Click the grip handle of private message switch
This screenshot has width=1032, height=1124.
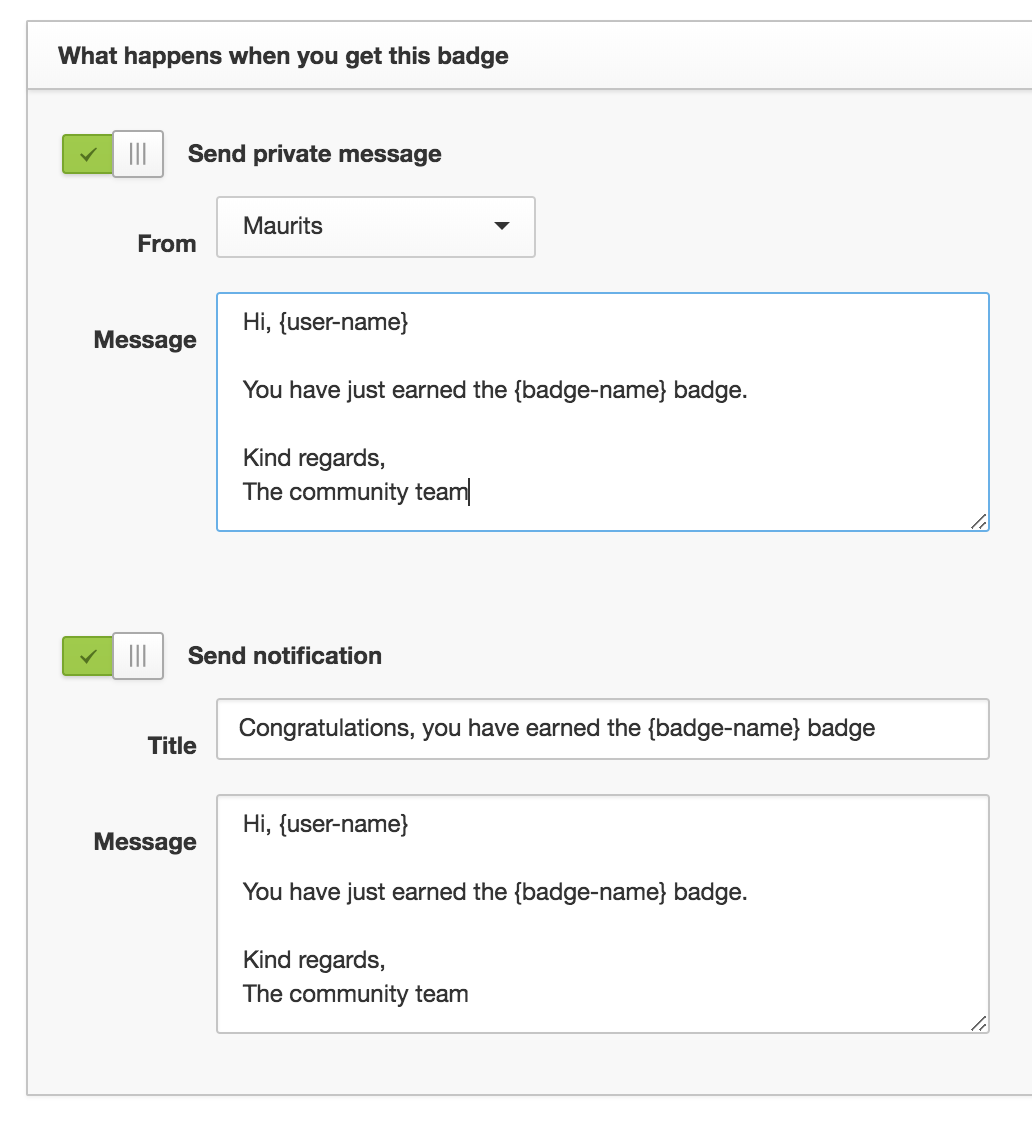point(138,153)
